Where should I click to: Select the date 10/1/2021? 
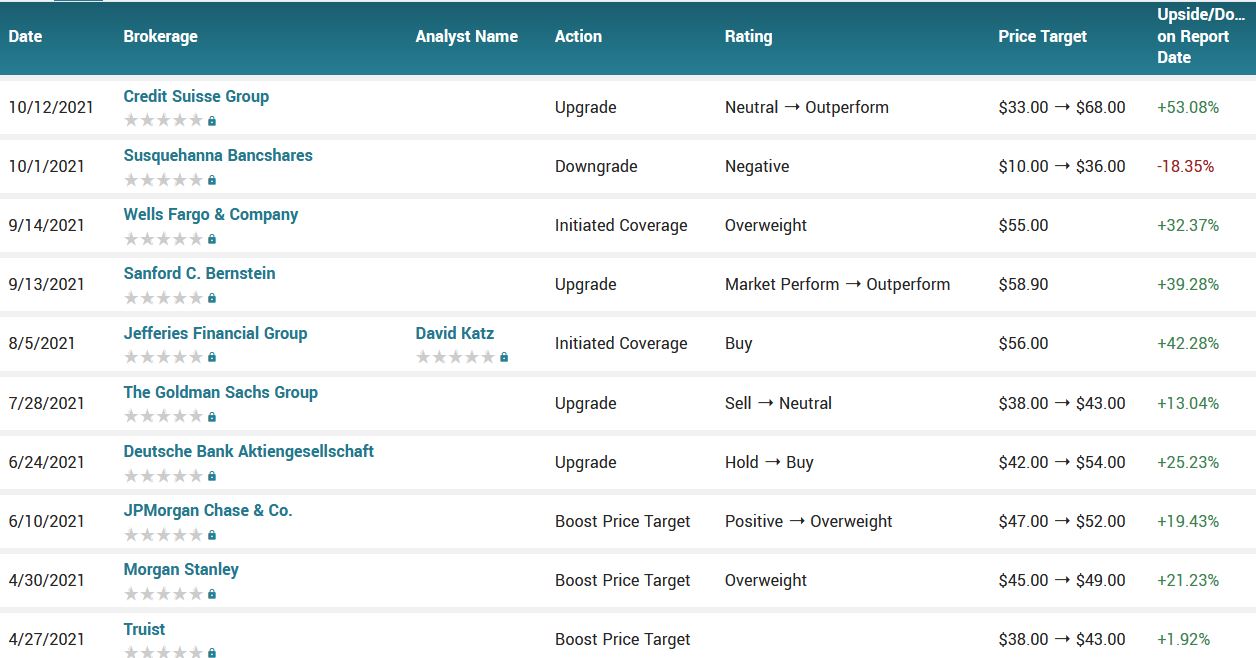pyautogui.click(x=47, y=166)
